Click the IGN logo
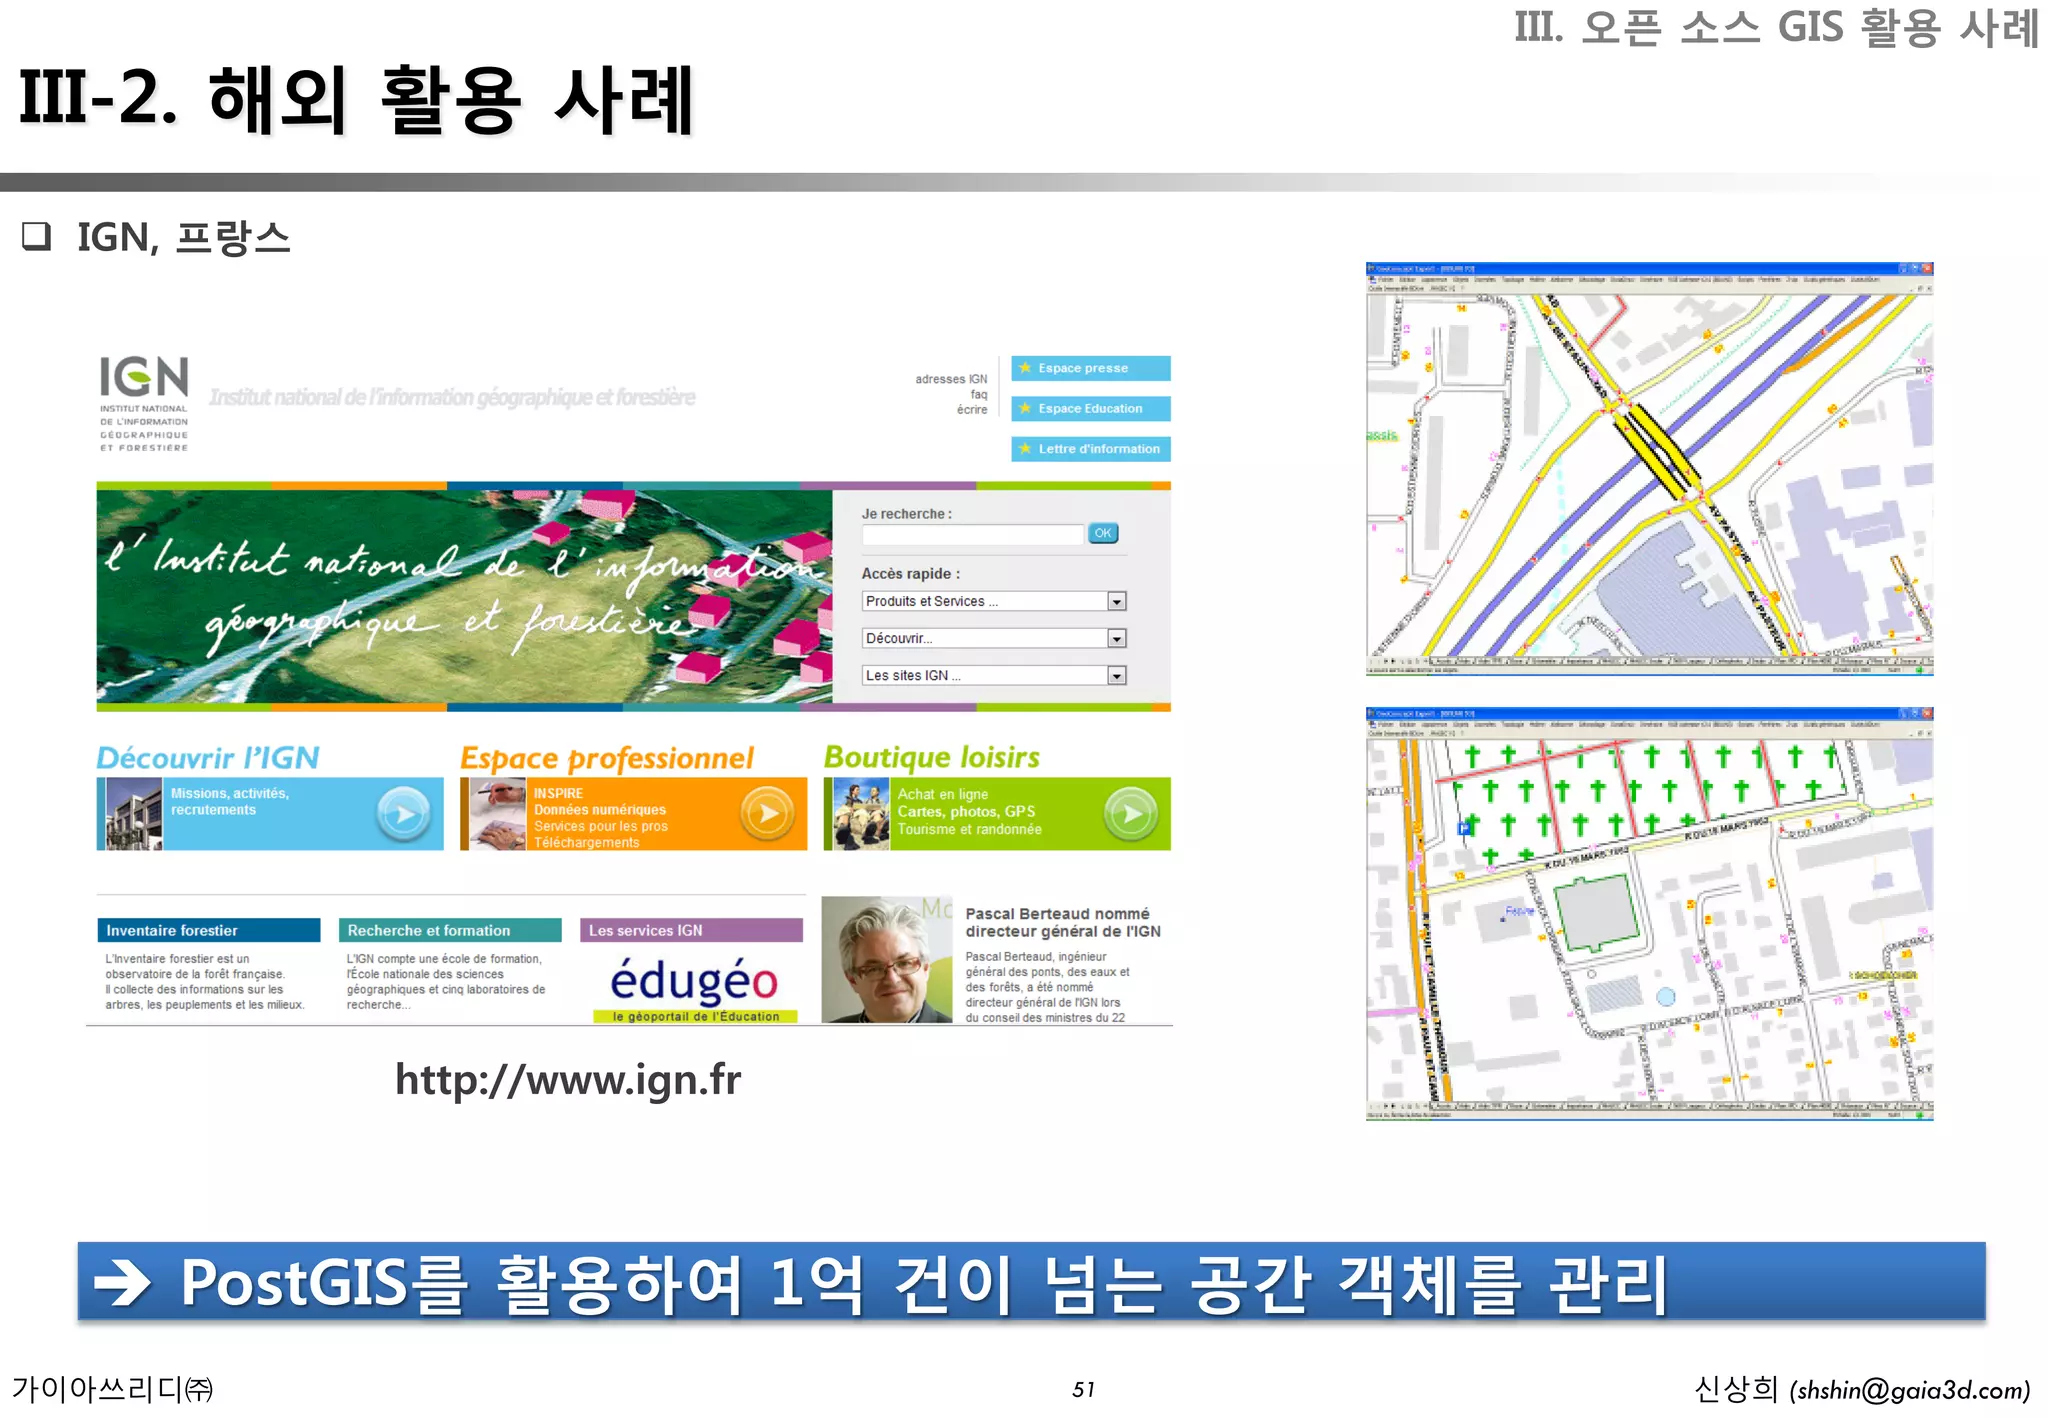 point(144,404)
